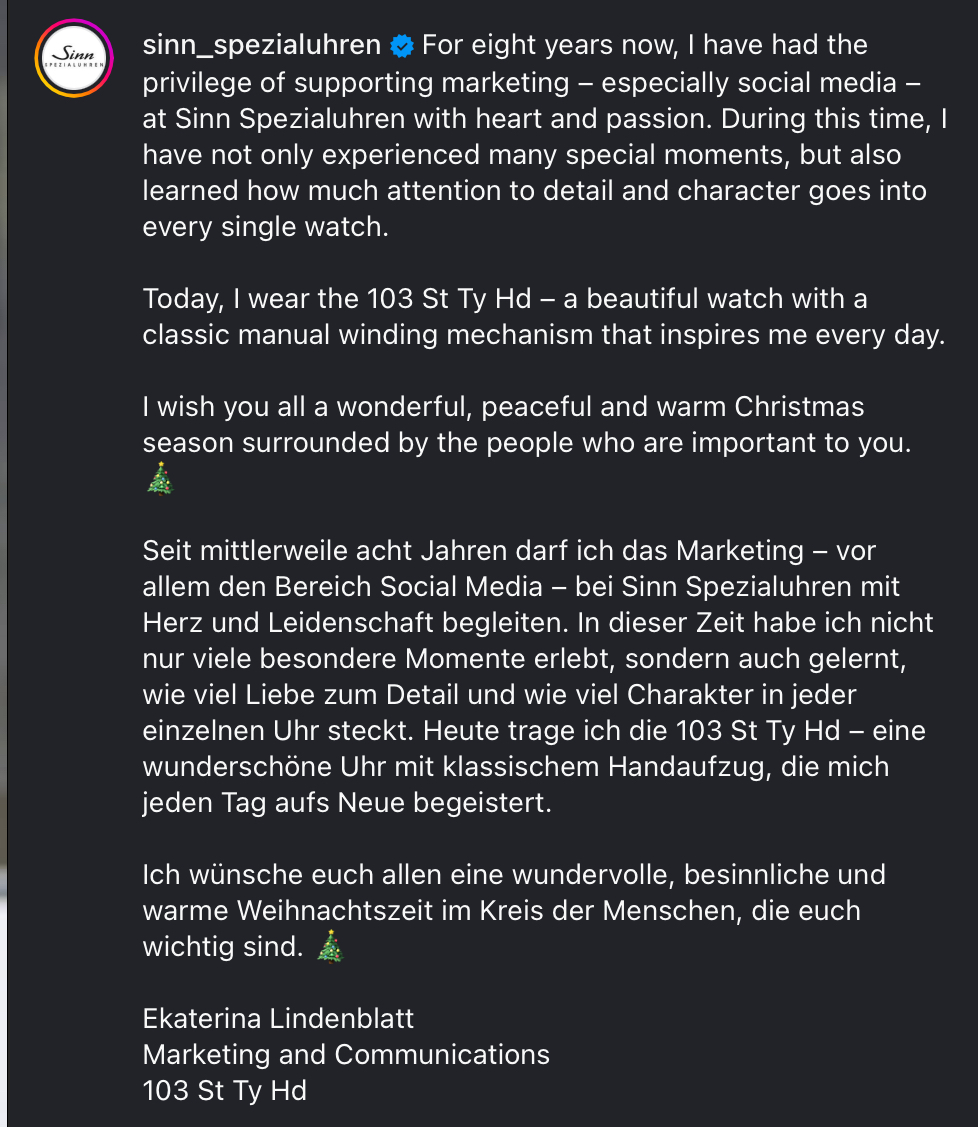The width and height of the screenshot is (978, 1127).
Task: Click the Christmas tree emoji after 'wichtig sind.'
Action: (331, 946)
